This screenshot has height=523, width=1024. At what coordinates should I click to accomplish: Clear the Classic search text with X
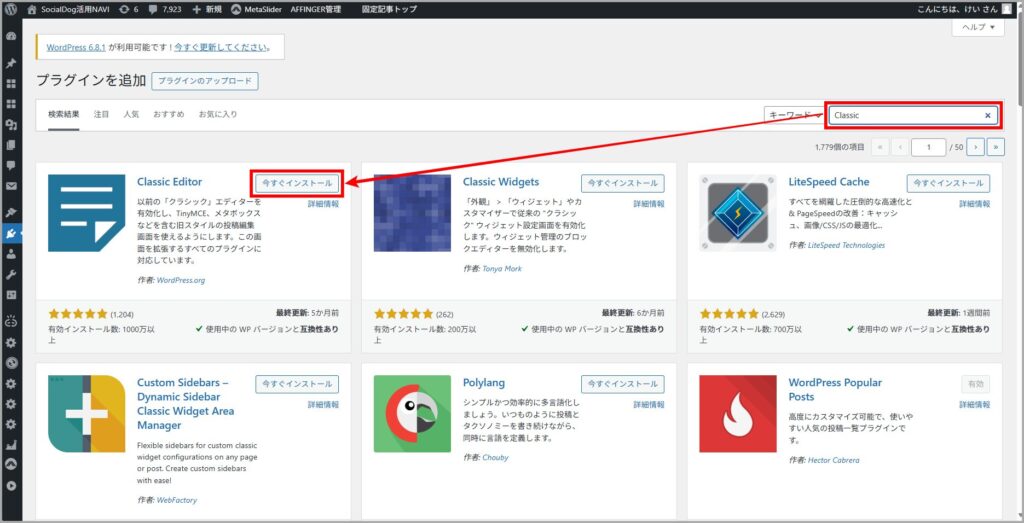tap(987, 116)
